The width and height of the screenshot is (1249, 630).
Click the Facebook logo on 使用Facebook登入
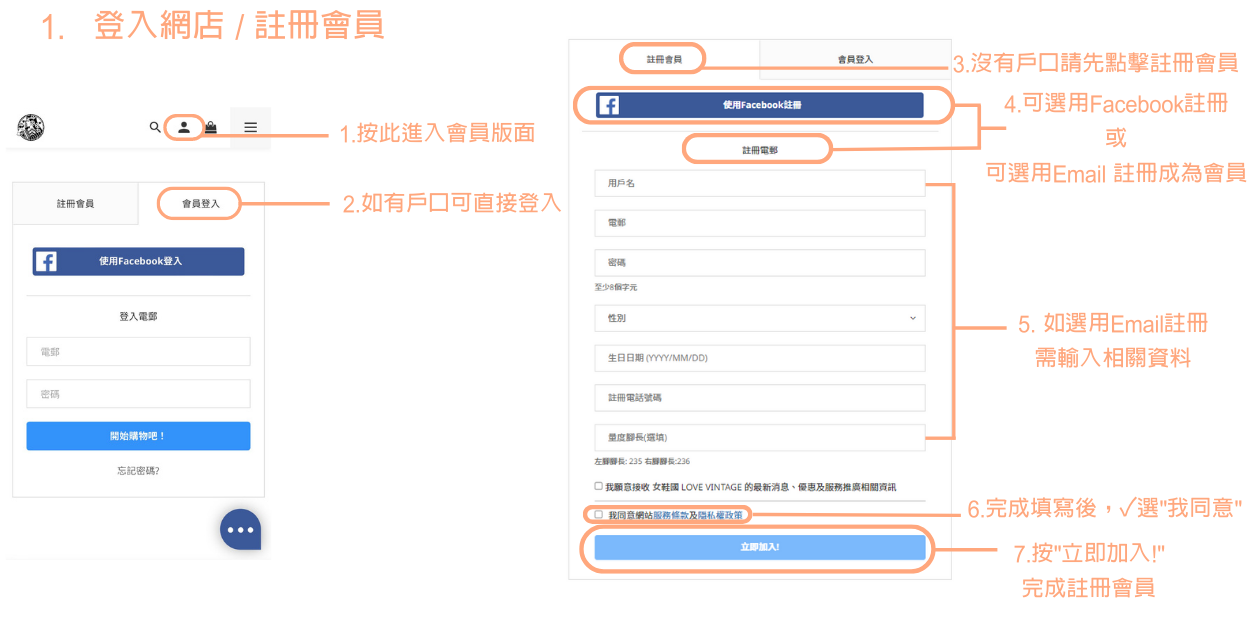[x=45, y=262]
